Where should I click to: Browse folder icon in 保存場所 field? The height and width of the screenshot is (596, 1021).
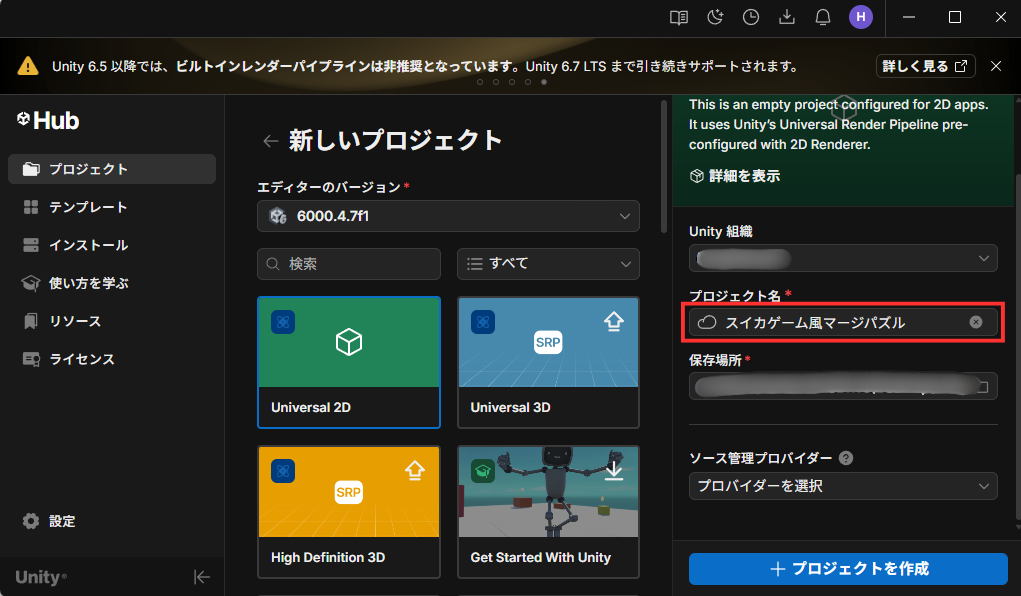tap(983, 386)
